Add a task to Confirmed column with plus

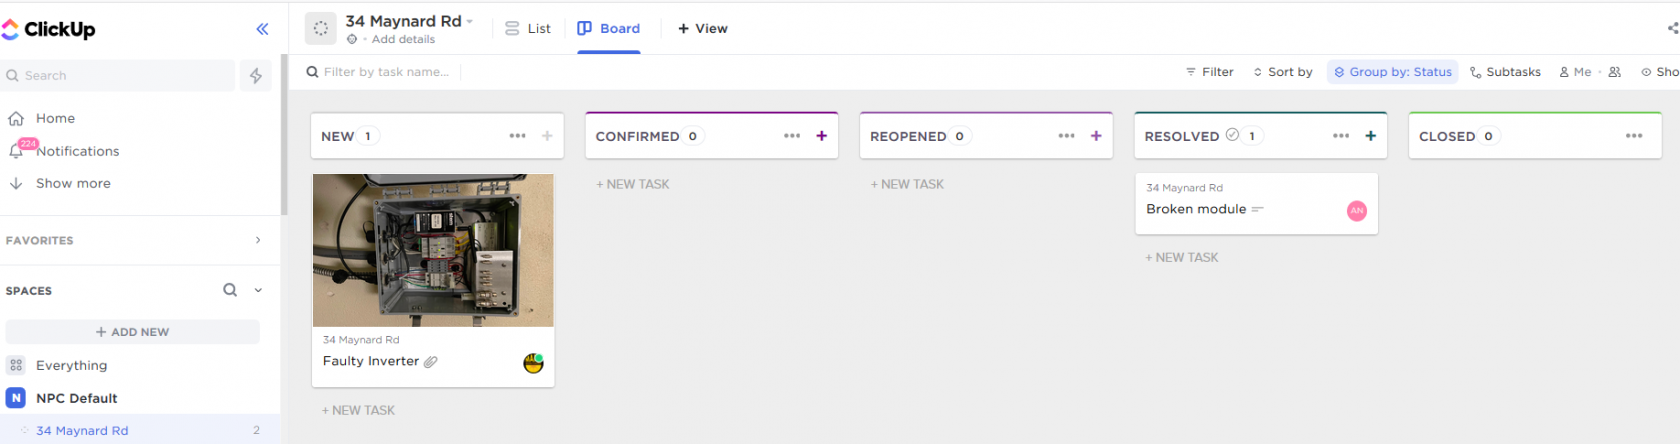coord(822,136)
